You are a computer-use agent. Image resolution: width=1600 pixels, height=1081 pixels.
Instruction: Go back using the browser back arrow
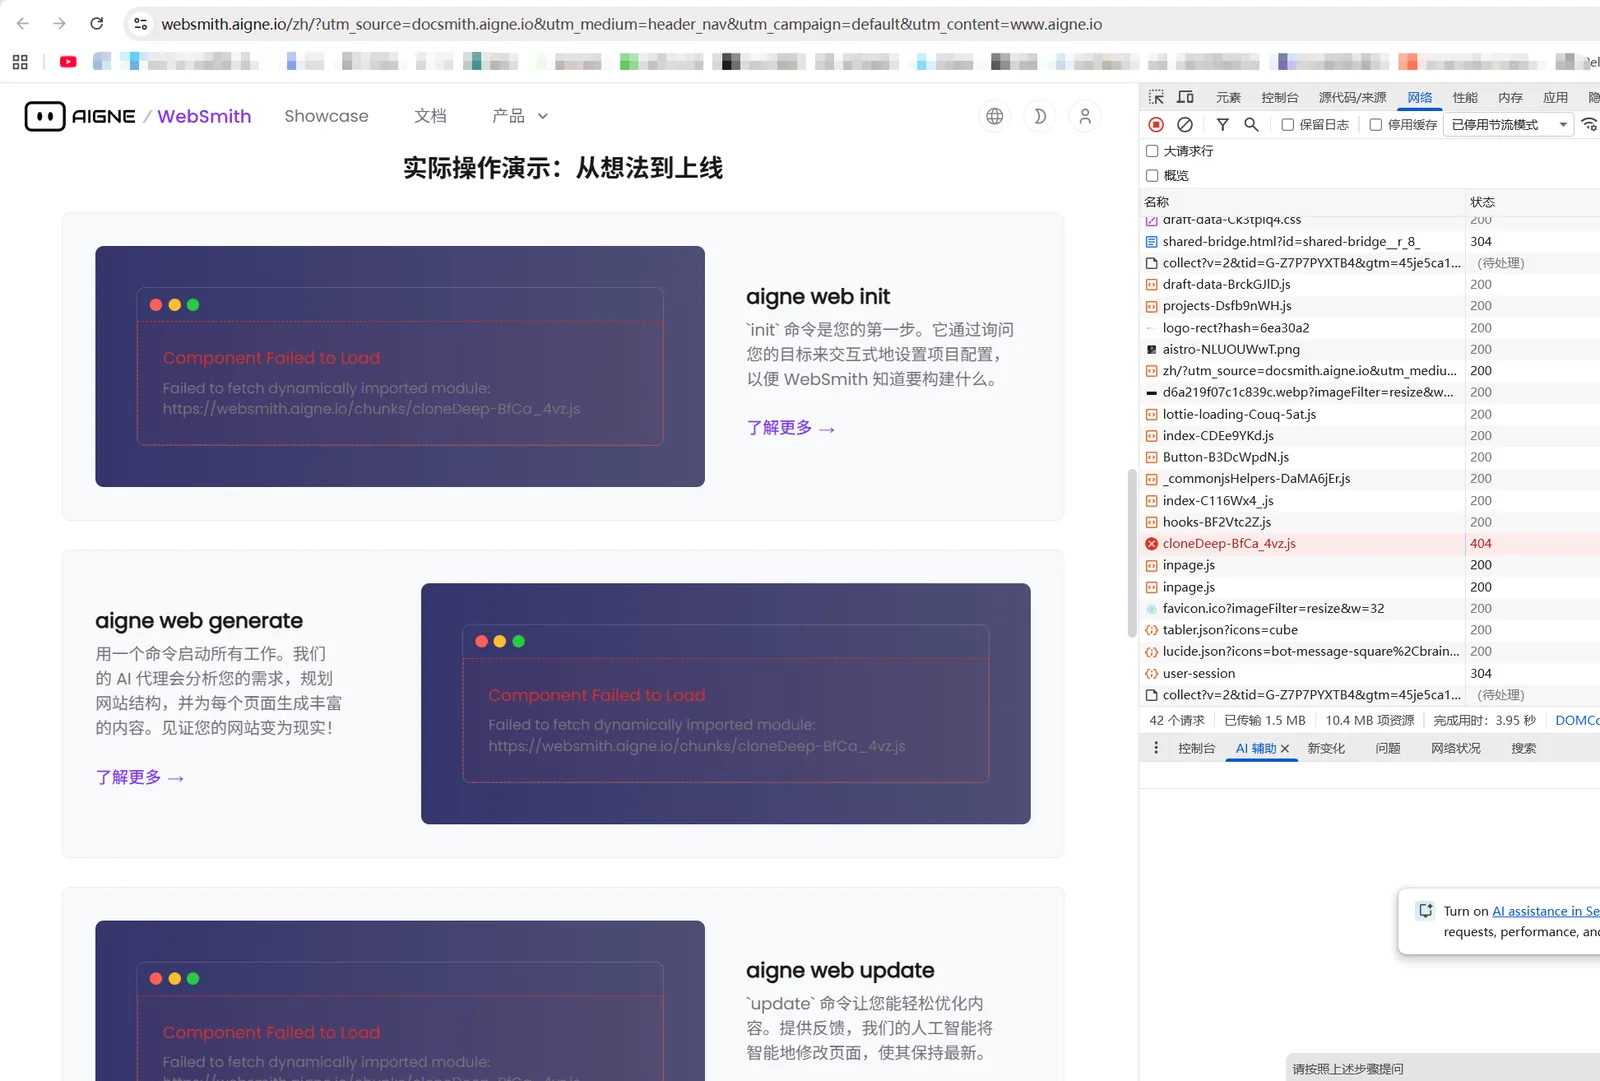23,24
